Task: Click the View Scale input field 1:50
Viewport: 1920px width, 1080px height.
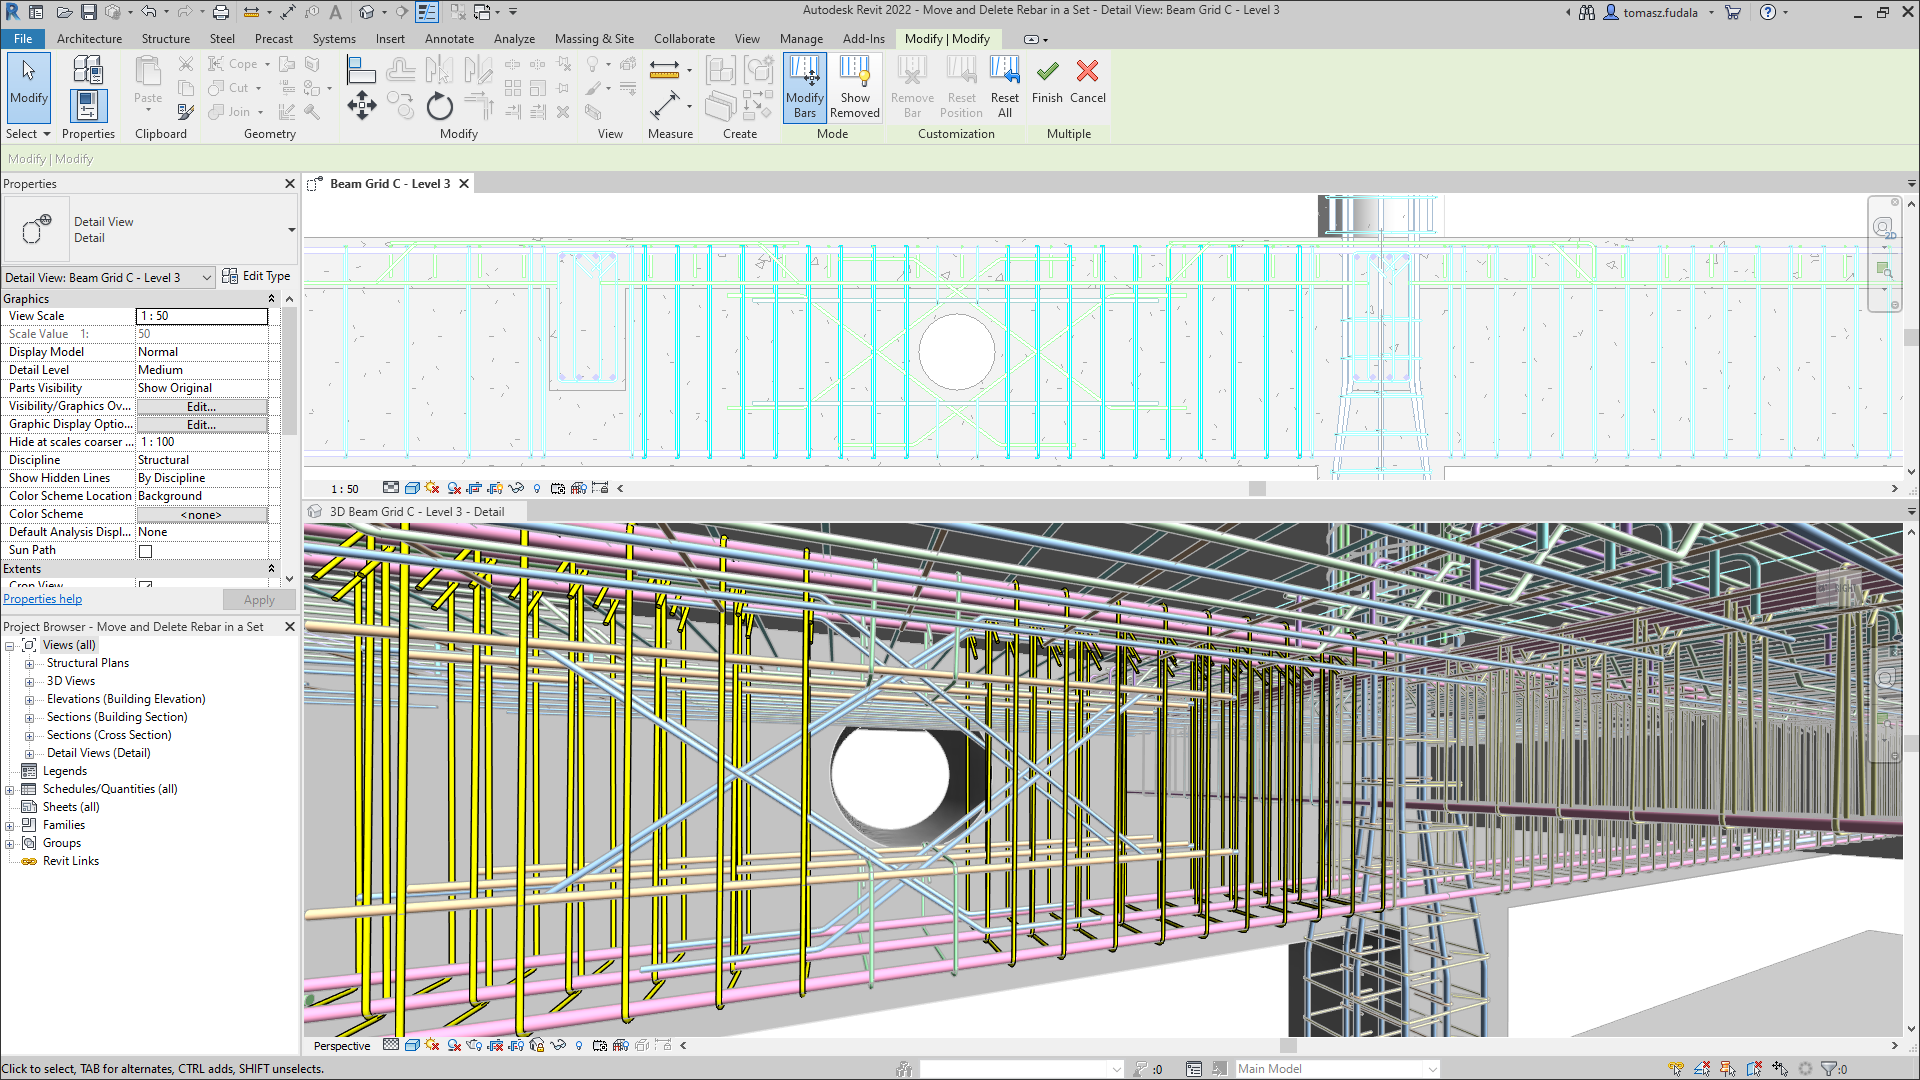Action: point(200,315)
